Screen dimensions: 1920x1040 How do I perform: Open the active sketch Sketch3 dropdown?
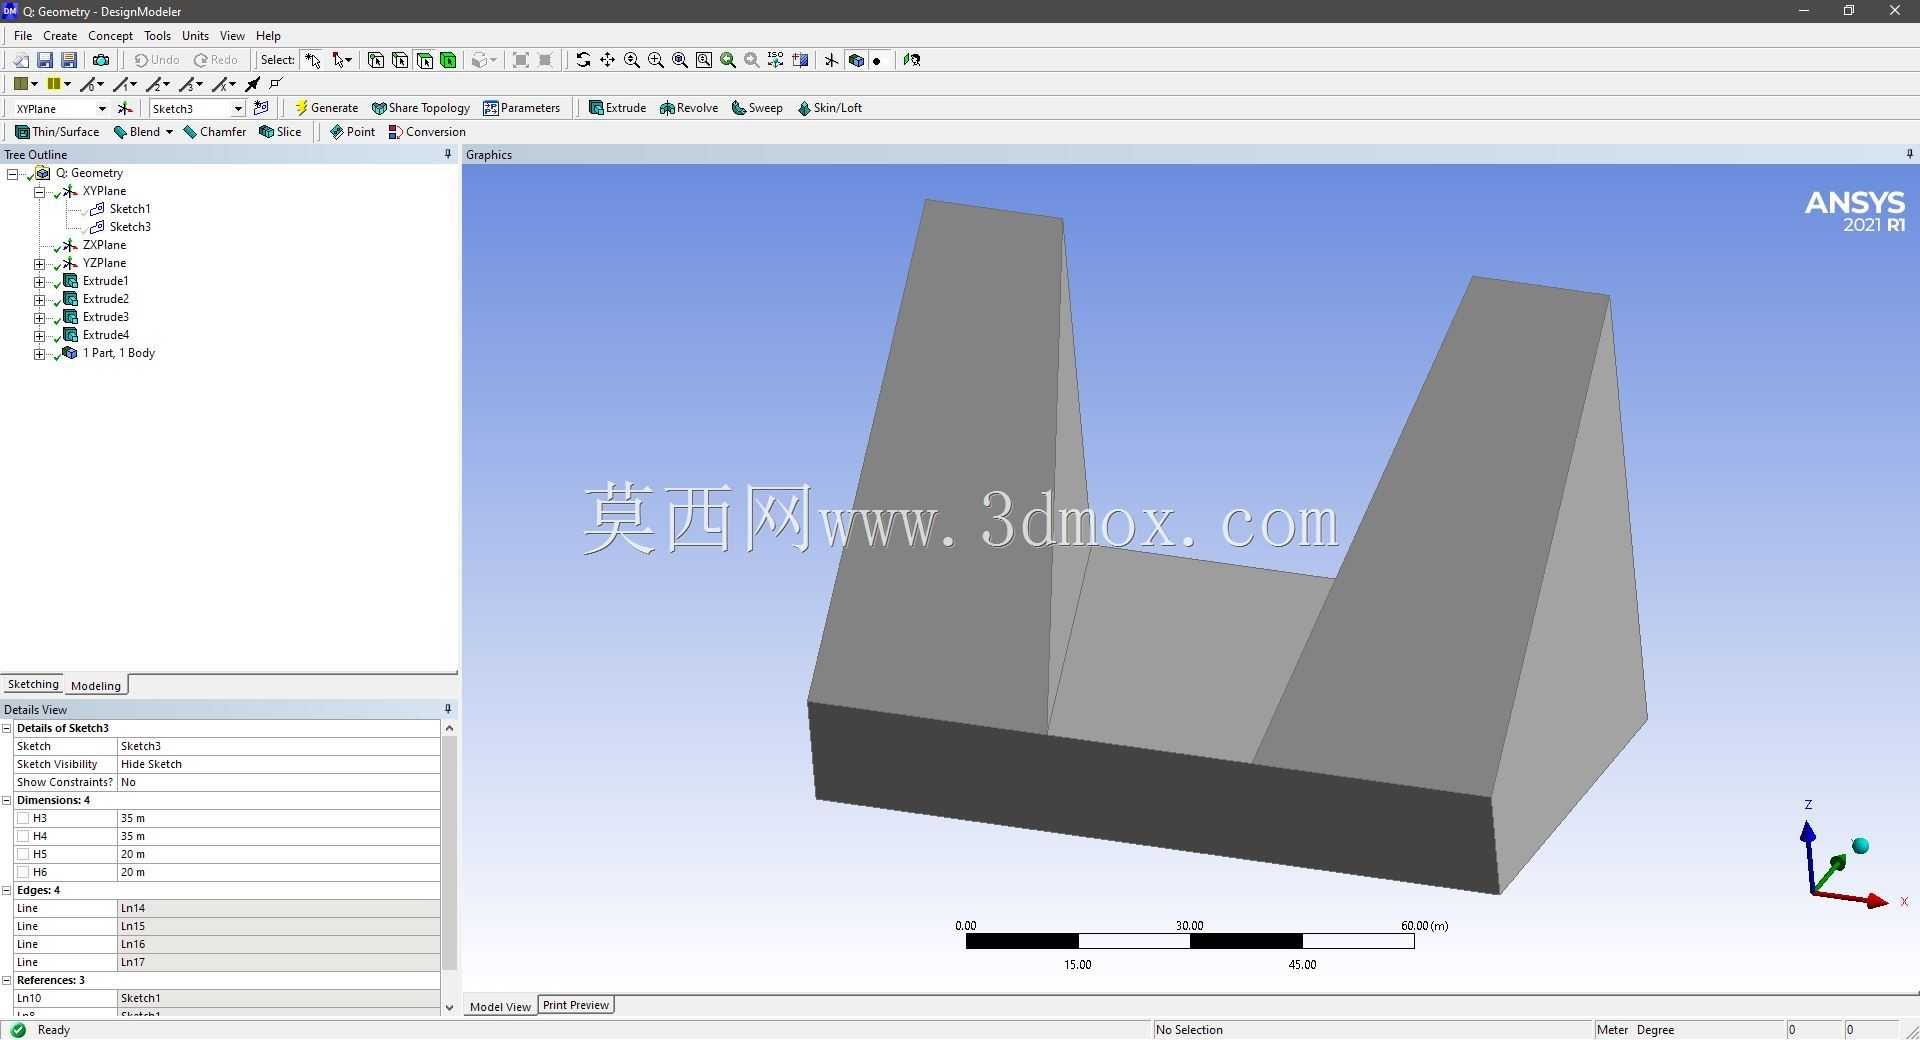238,108
